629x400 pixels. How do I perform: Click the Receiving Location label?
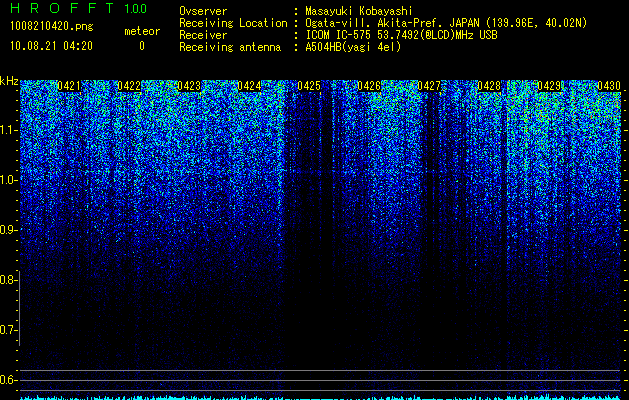pyautogui.click(x=233, y=23)
